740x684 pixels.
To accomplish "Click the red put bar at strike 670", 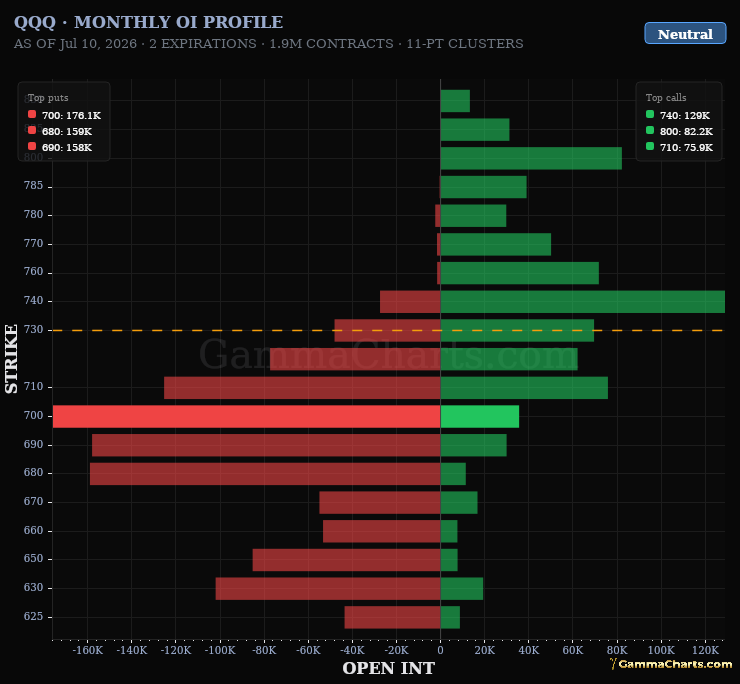I will pyautogui.click(x=380, y=503).
